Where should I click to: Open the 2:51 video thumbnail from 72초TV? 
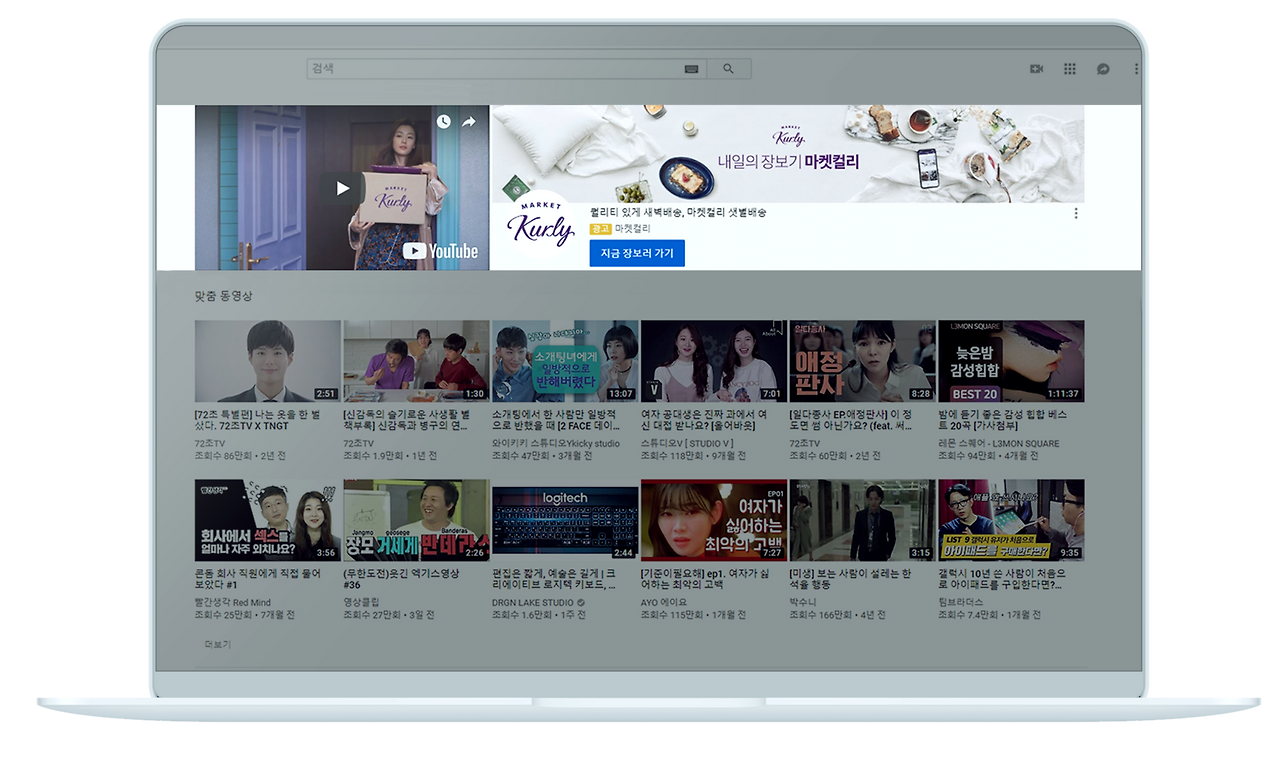(x=267, y=361)
